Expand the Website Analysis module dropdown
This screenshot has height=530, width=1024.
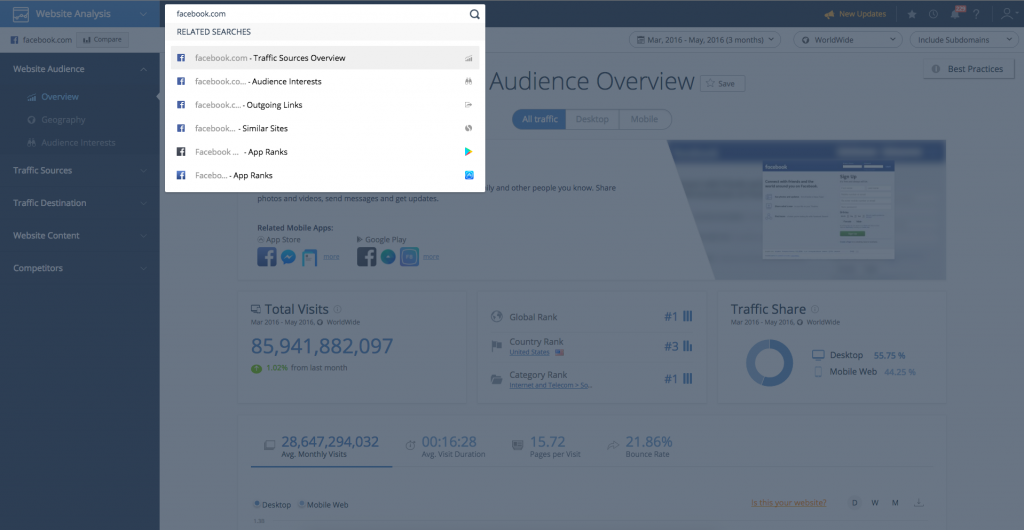(142, 14)
